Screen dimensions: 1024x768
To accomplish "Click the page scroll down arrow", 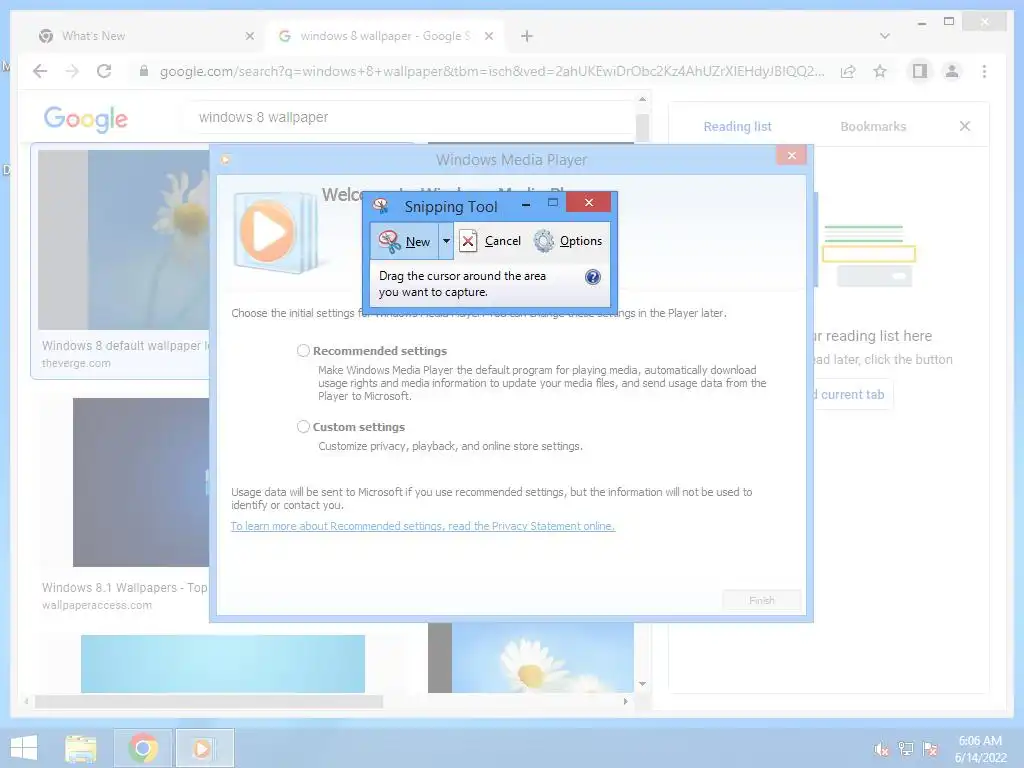I will tap(642, 684).
